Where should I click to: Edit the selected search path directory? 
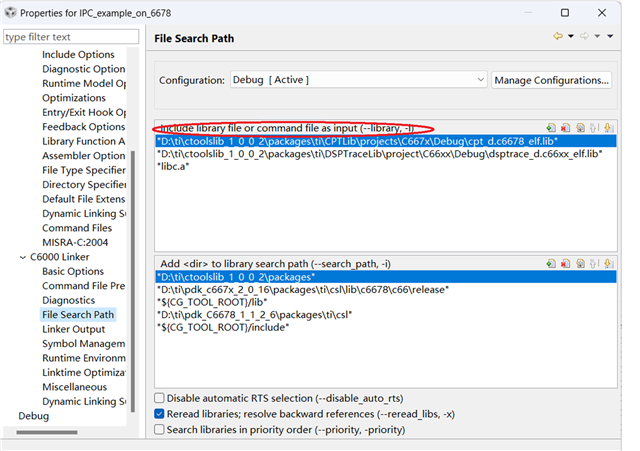[580, 262]
